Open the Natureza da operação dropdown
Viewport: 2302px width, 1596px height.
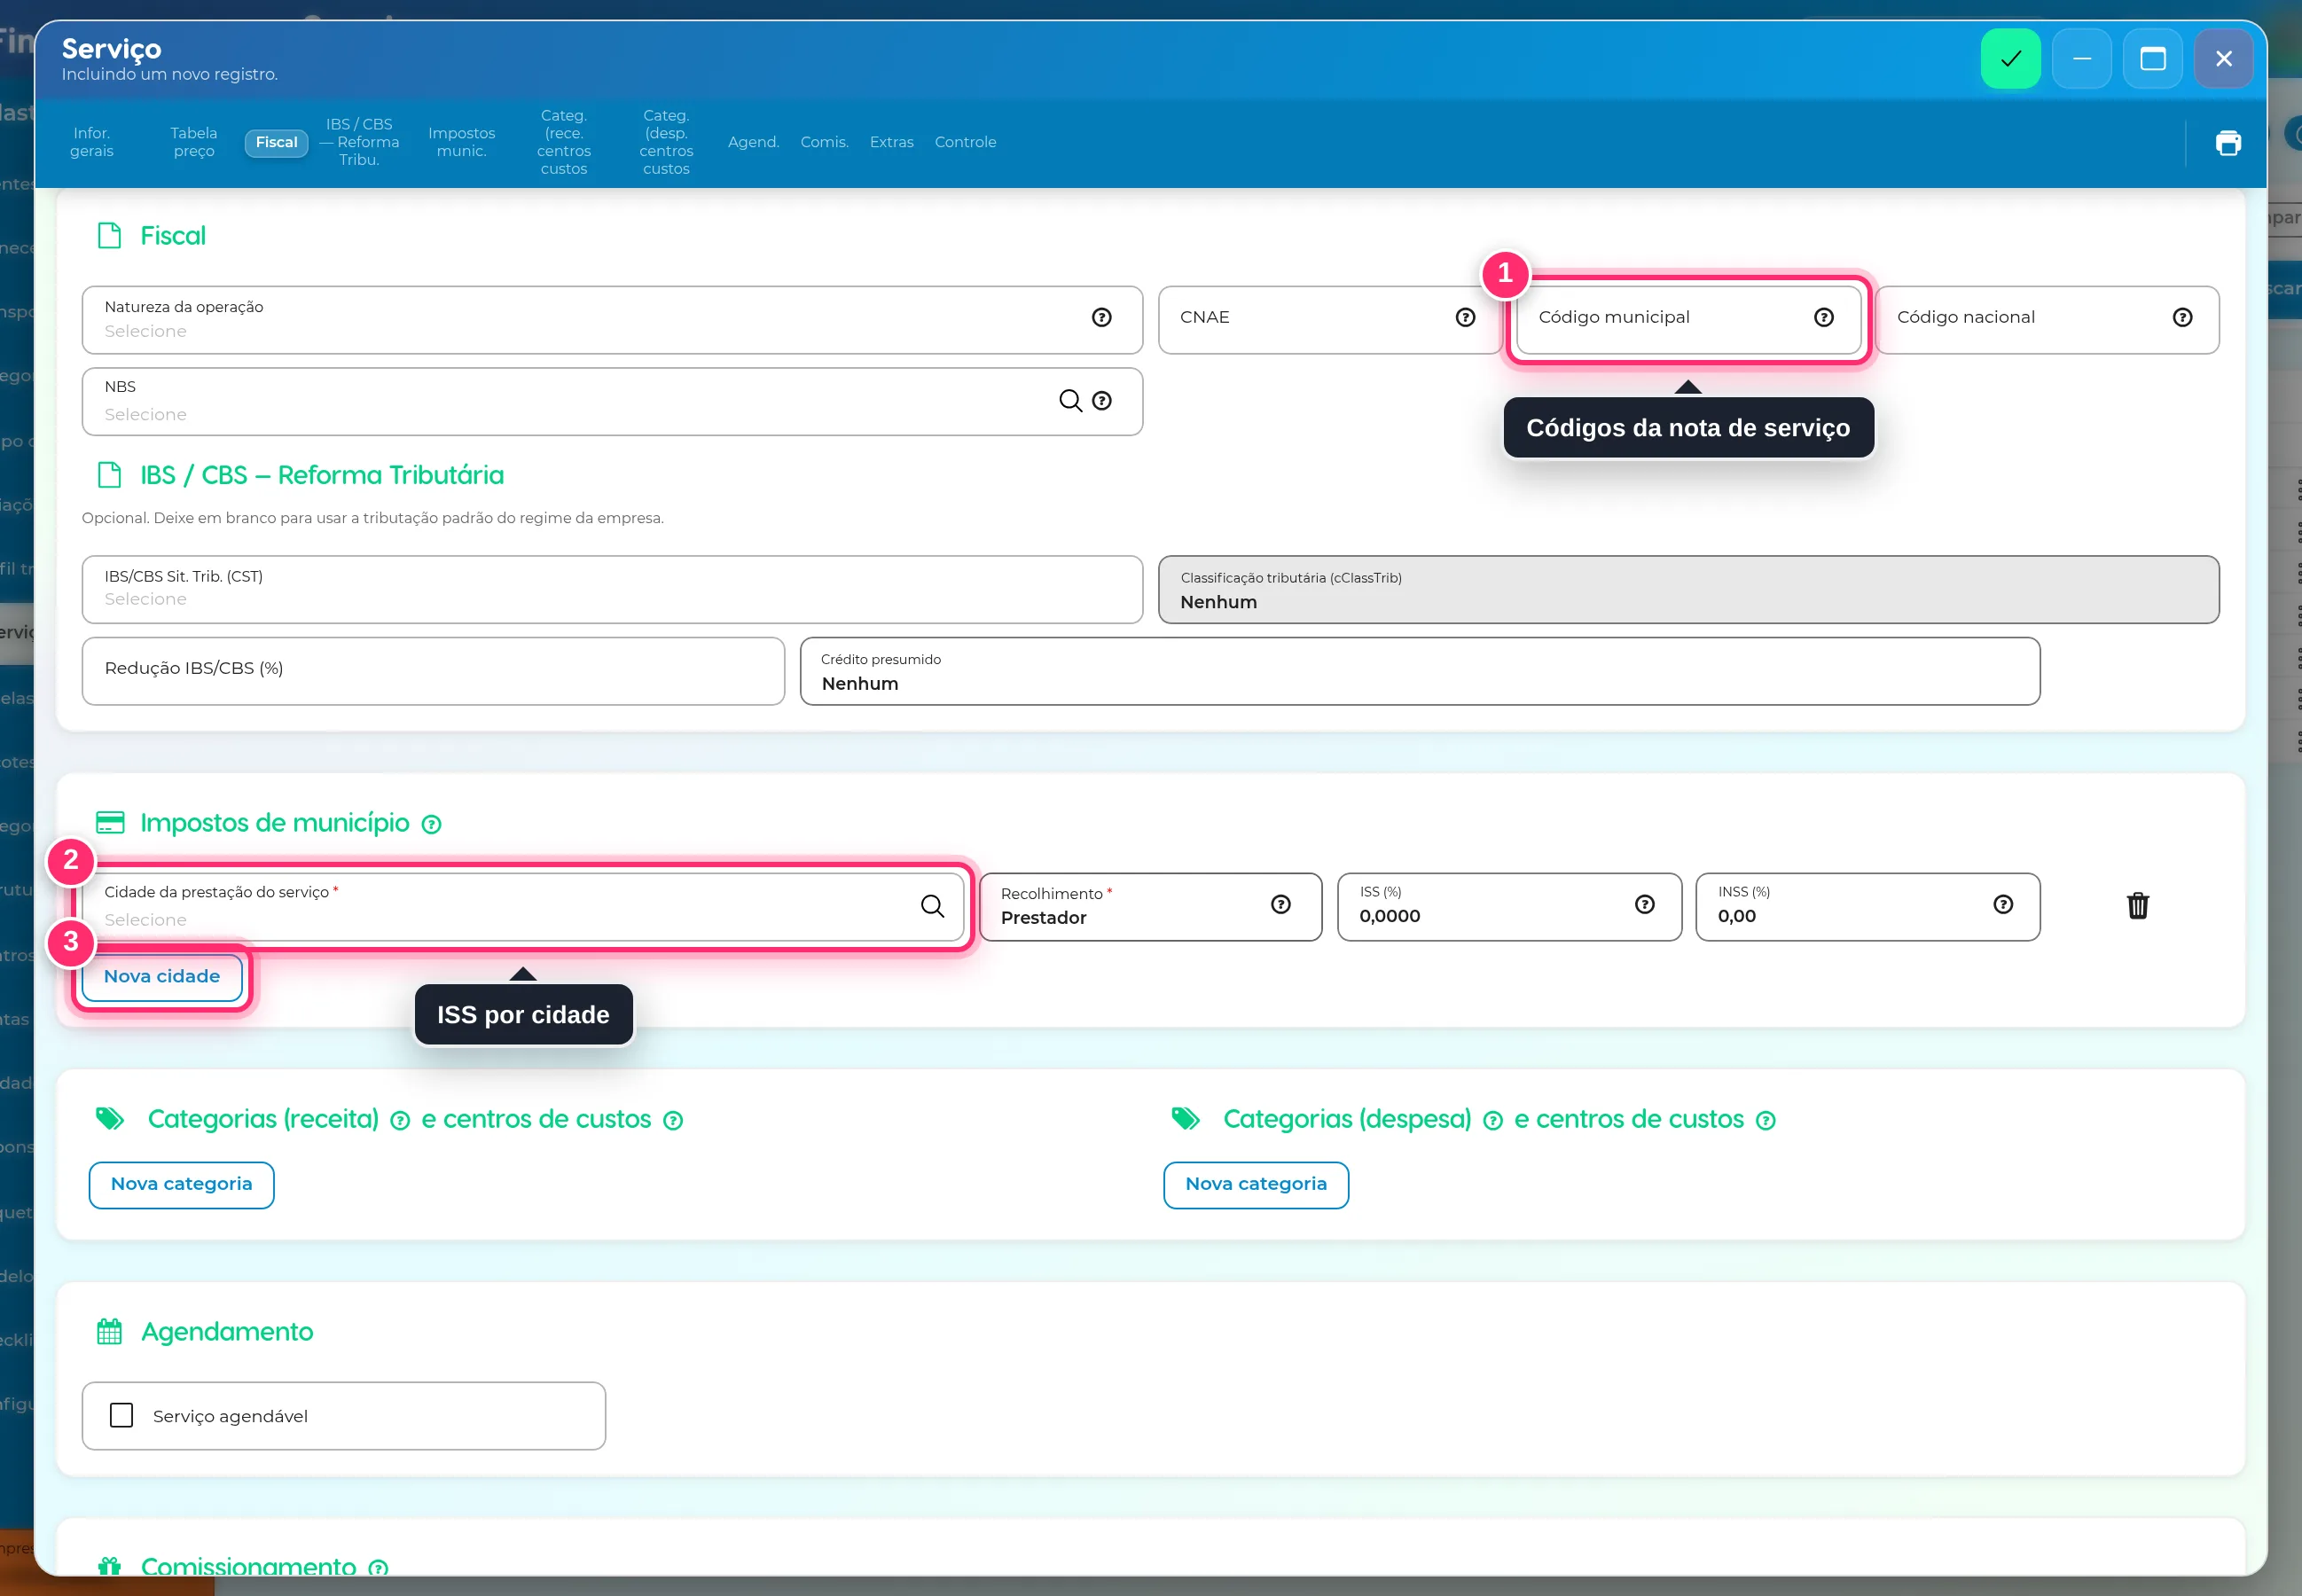612,320
